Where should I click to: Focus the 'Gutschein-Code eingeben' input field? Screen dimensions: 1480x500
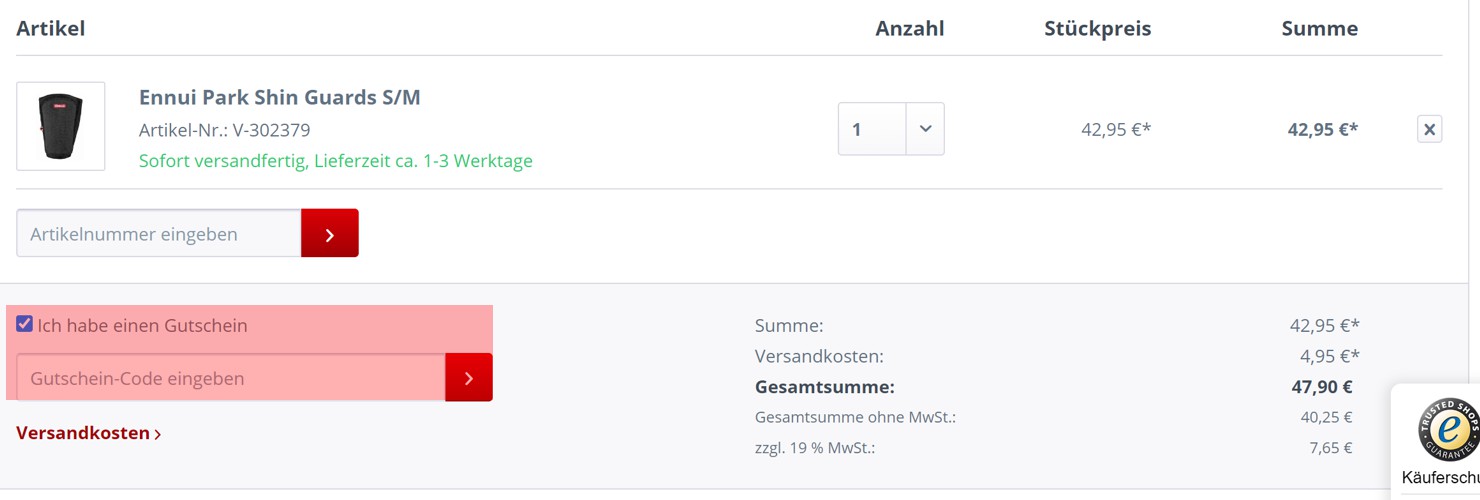click(231, 377)
